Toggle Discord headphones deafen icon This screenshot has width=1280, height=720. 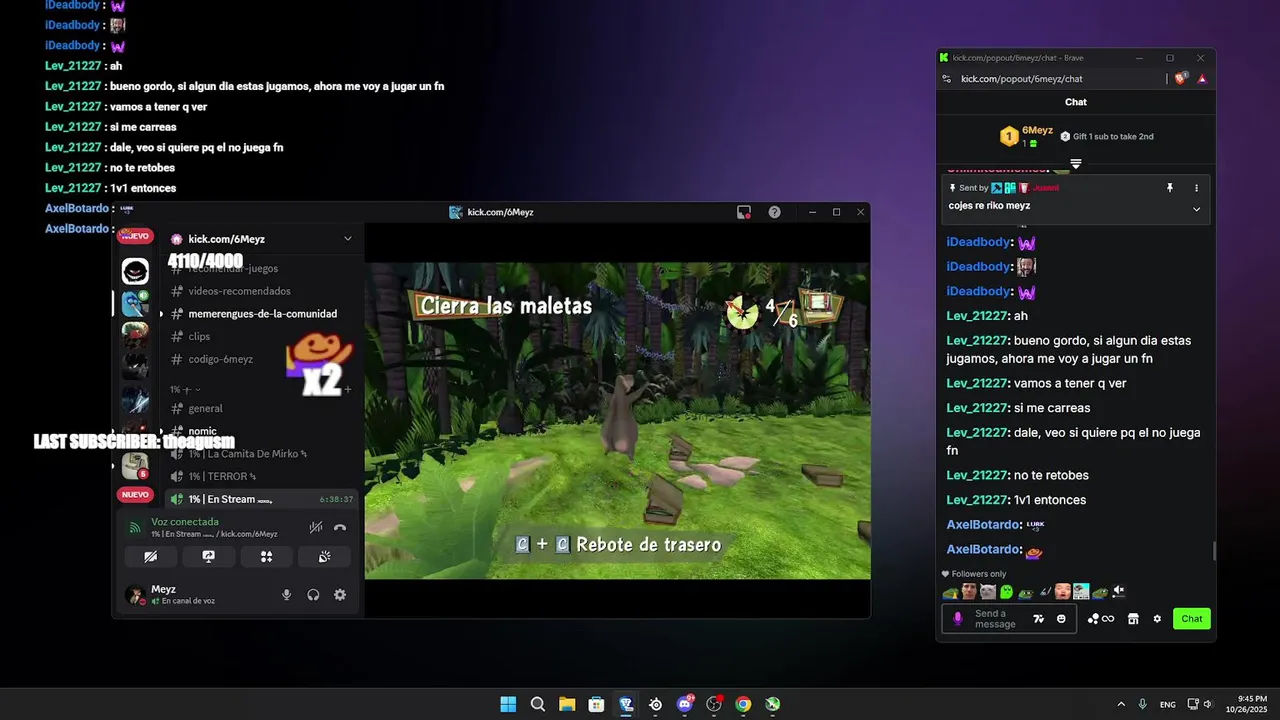point(313,595)
